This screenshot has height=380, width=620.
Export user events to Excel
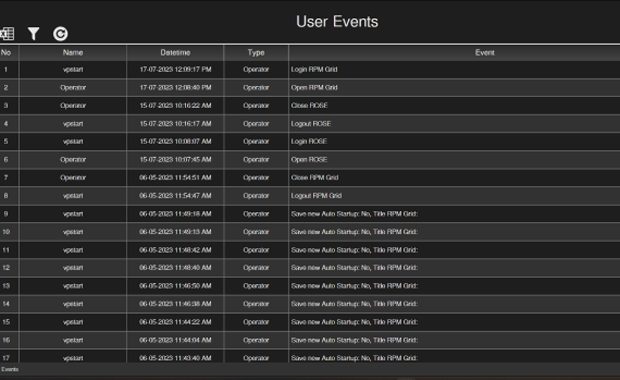pos(7,34)
